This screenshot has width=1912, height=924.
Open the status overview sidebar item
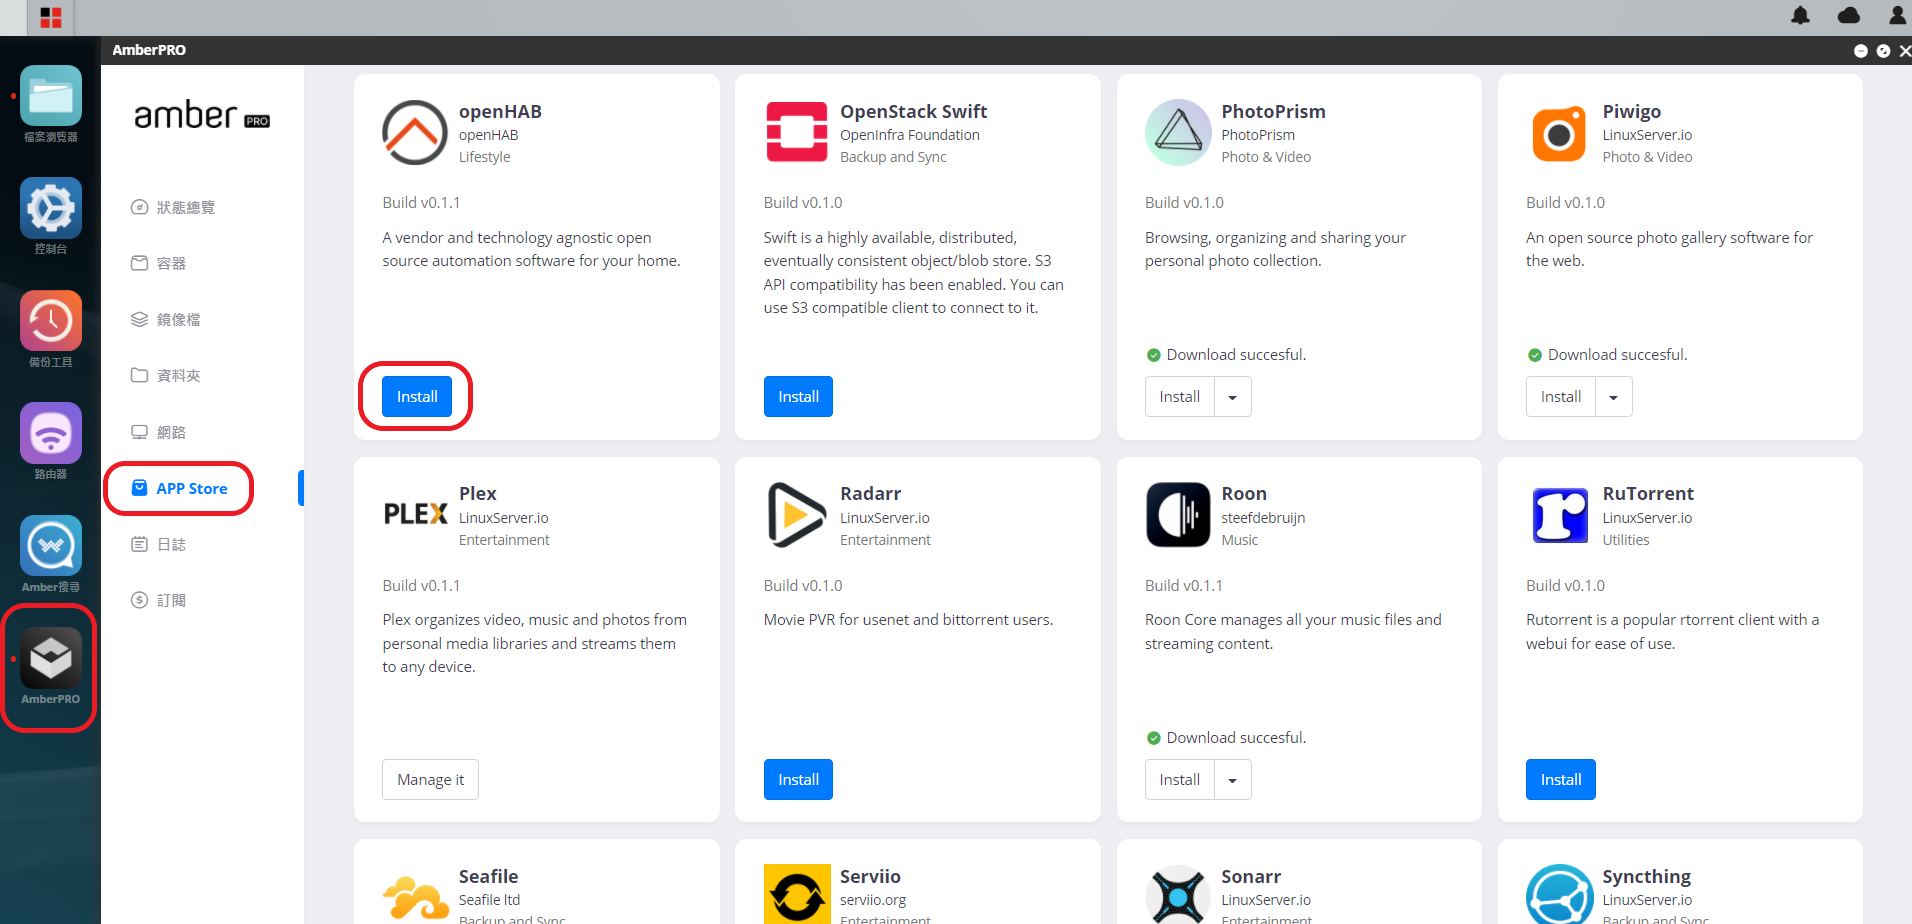click(x=173, y=207)
